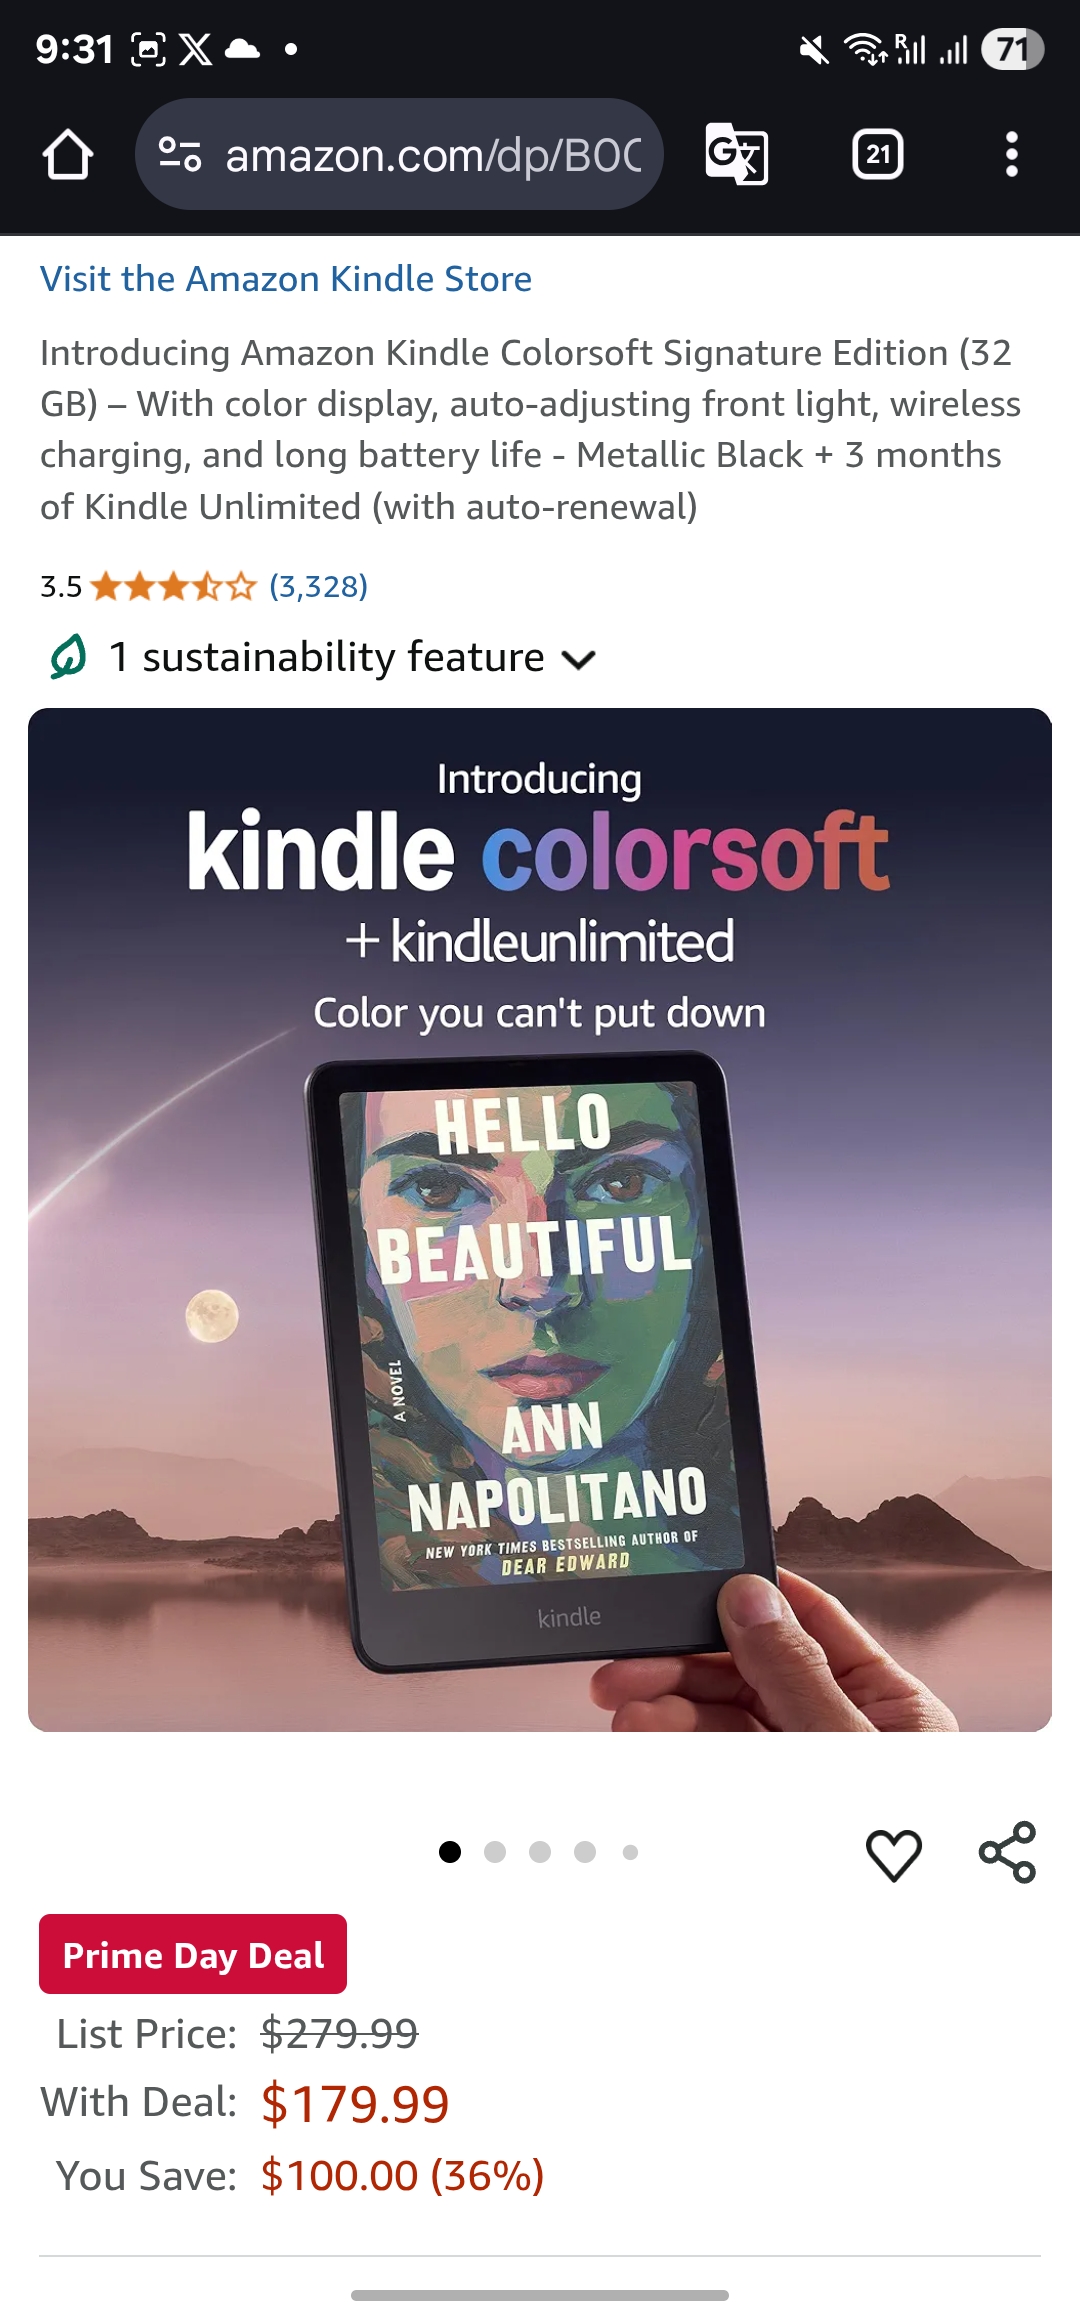
Task: Select the third image carousel dot
Action: (540, 1852)
